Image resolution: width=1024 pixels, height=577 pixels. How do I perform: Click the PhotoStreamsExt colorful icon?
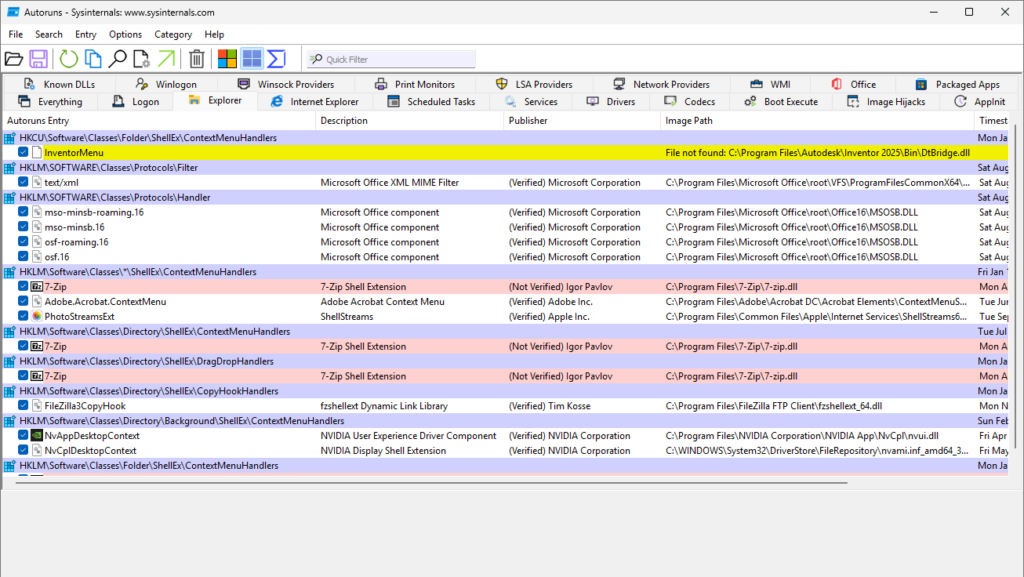coord(37,317)
